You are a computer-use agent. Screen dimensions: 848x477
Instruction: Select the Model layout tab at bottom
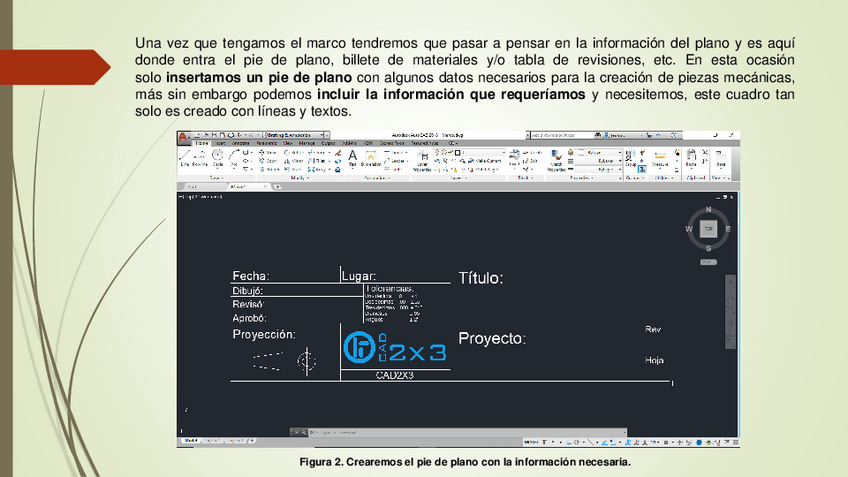pos(190,441)
